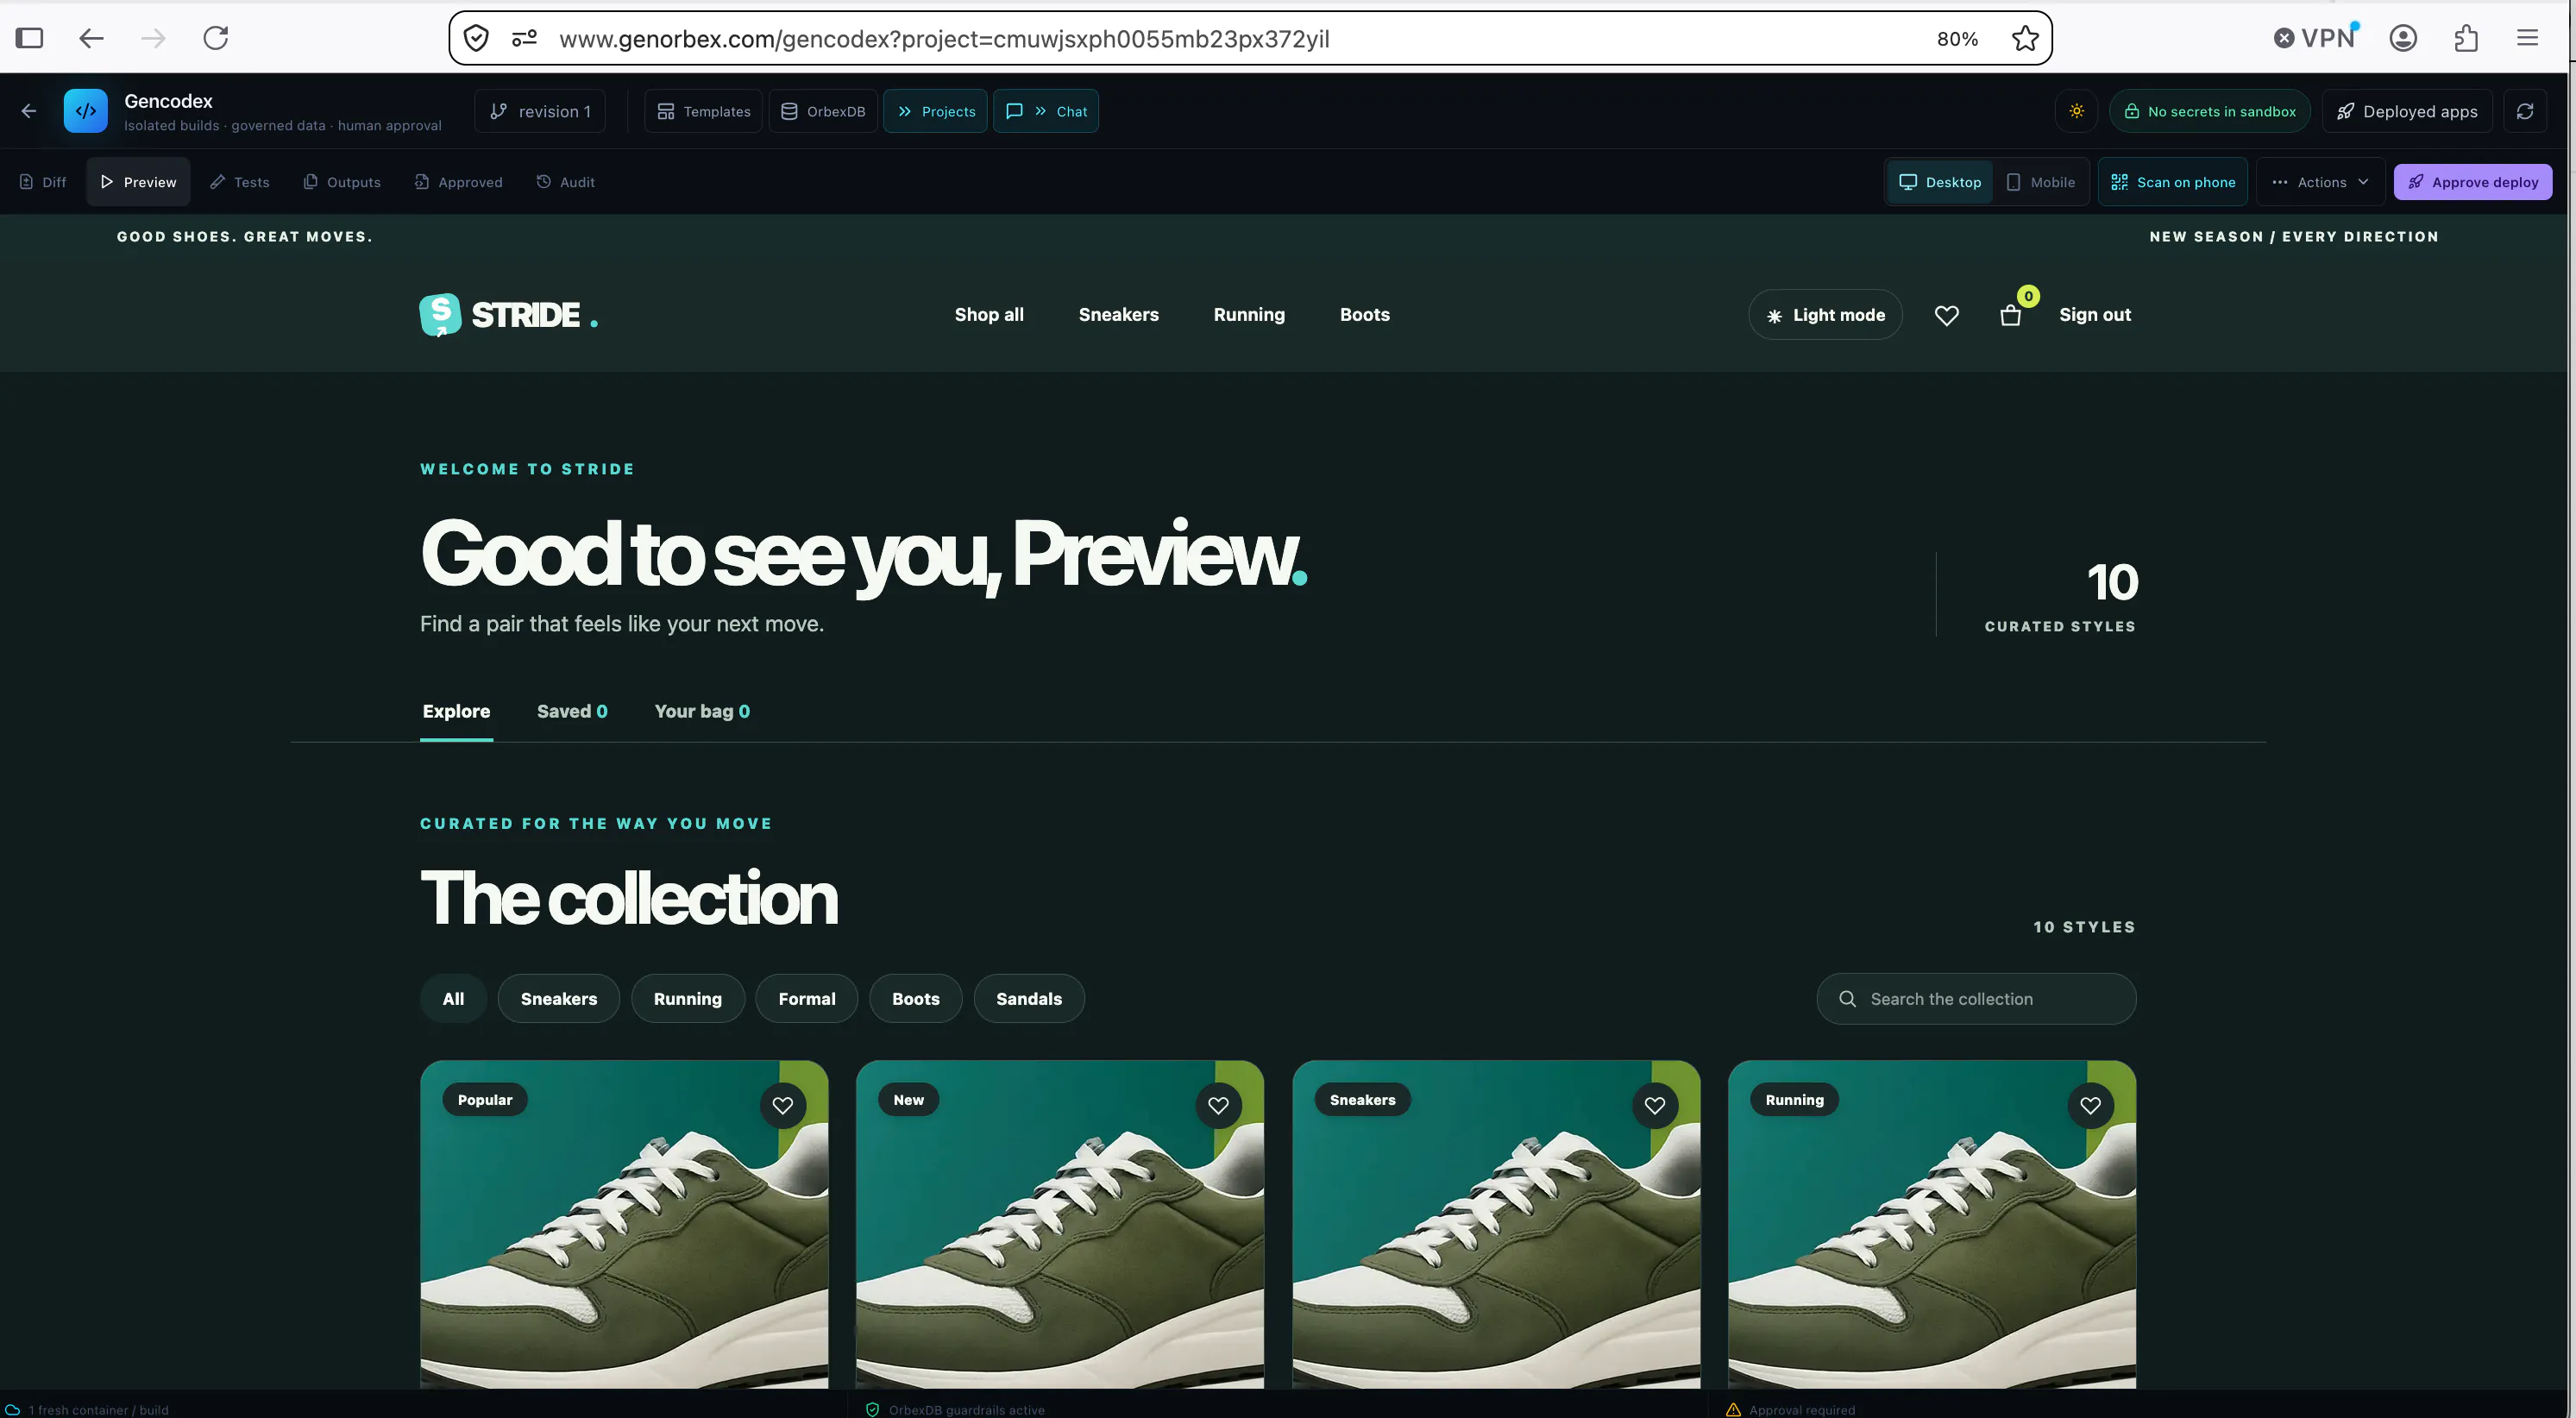Image resolution: width=2576 pixels, height=1418 pixels.
Task: Click the Approval required status warning
Action: click(x=1791, y=1409)
